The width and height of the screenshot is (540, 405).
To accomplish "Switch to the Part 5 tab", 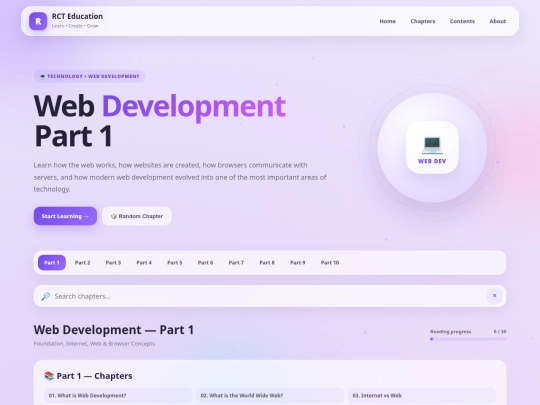I will coord(175,263).
